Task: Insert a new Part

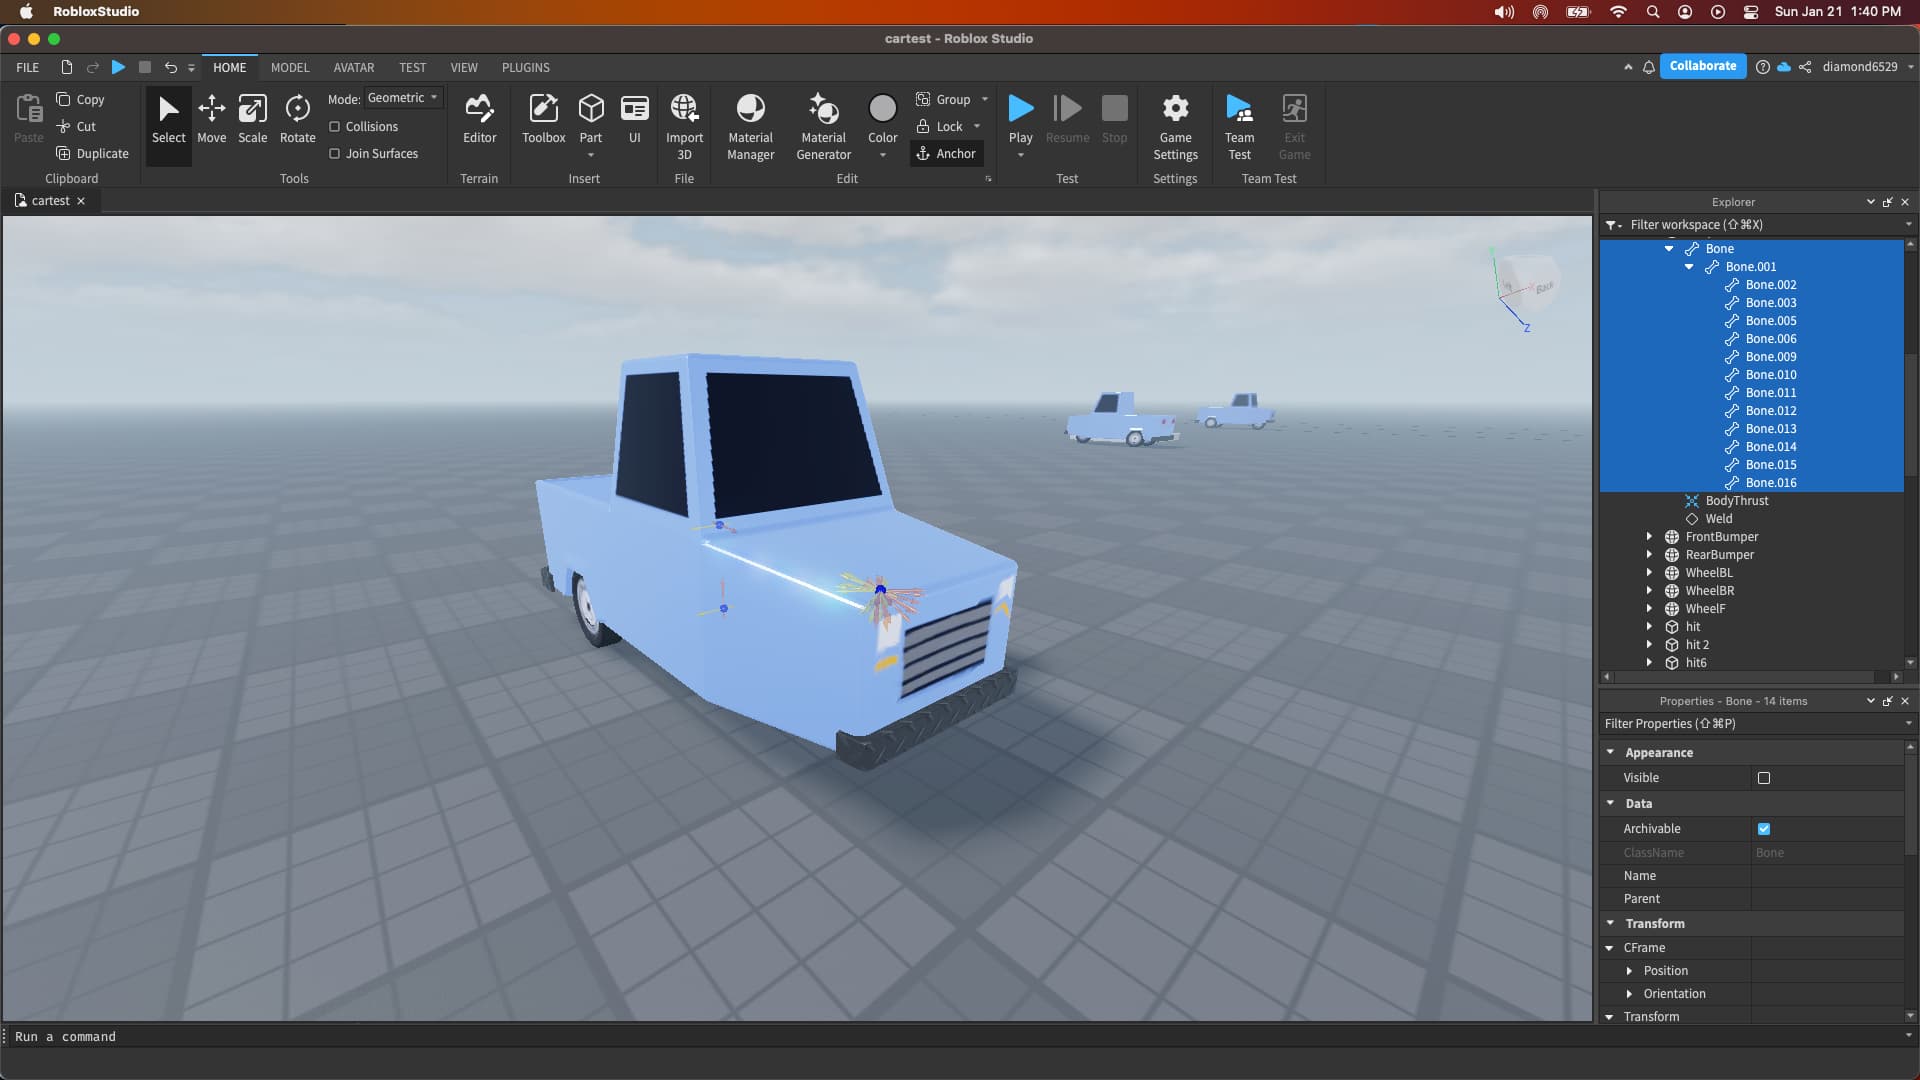Action: [590, 112]
